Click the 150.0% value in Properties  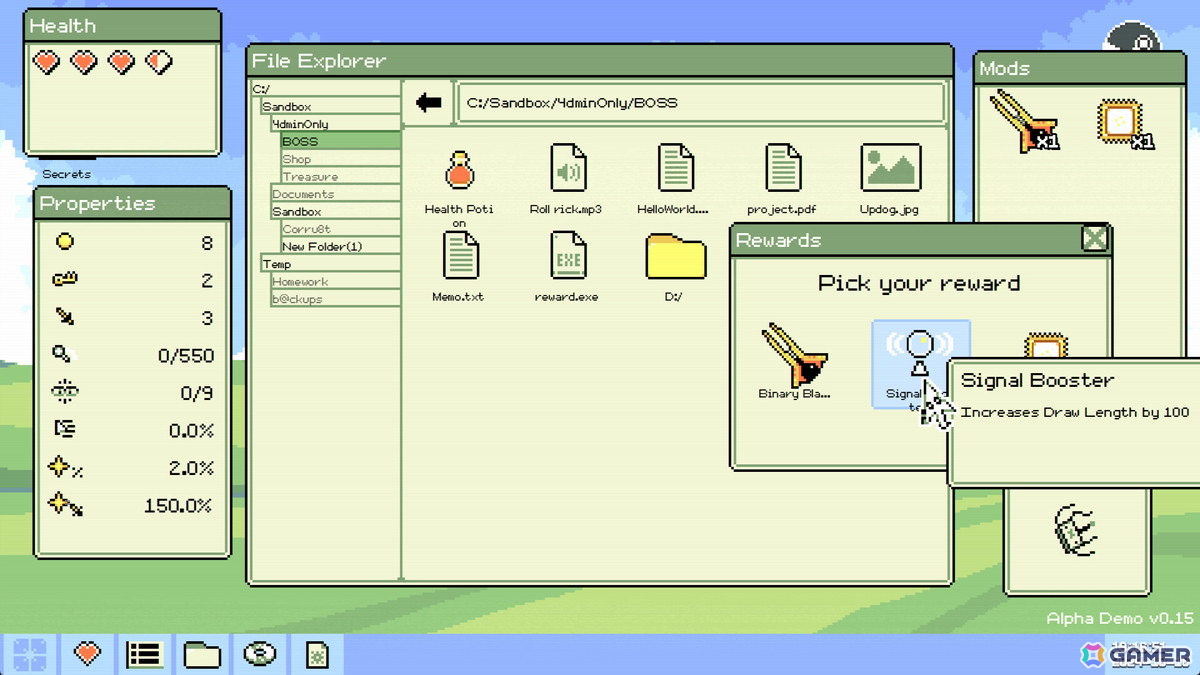178,506
